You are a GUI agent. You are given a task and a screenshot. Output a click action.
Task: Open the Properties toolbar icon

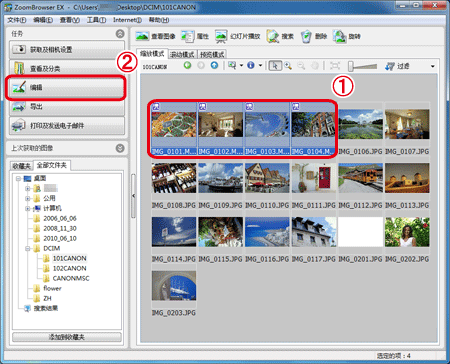(188, 36)
